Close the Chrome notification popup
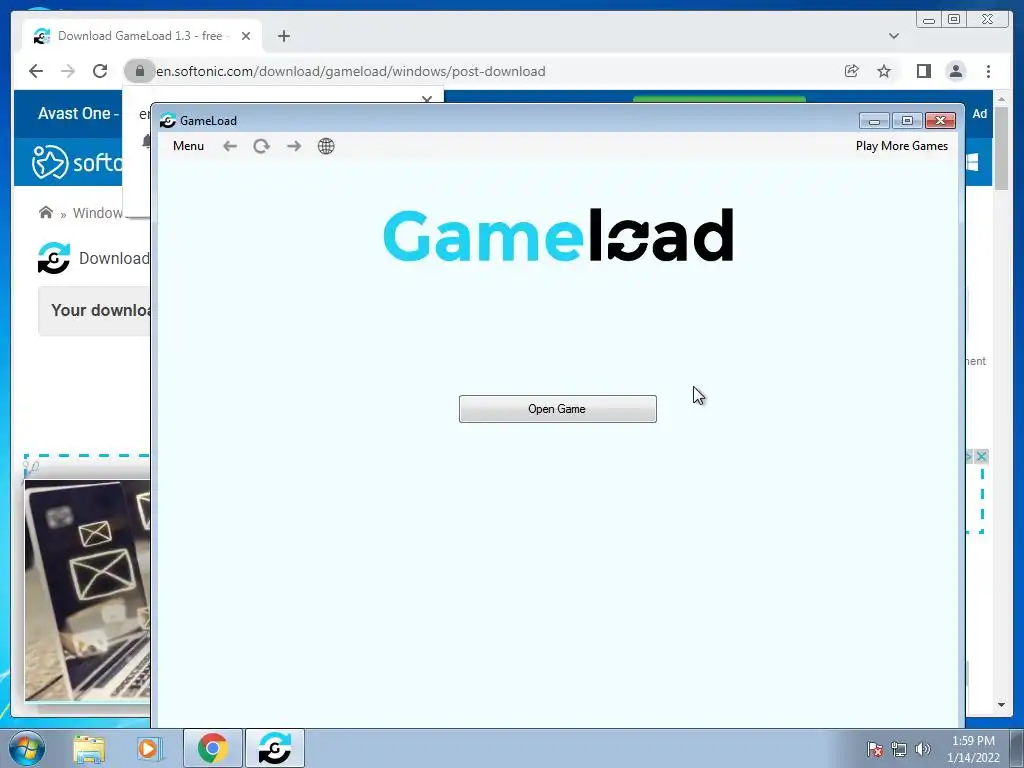 (x=427, y=99)
